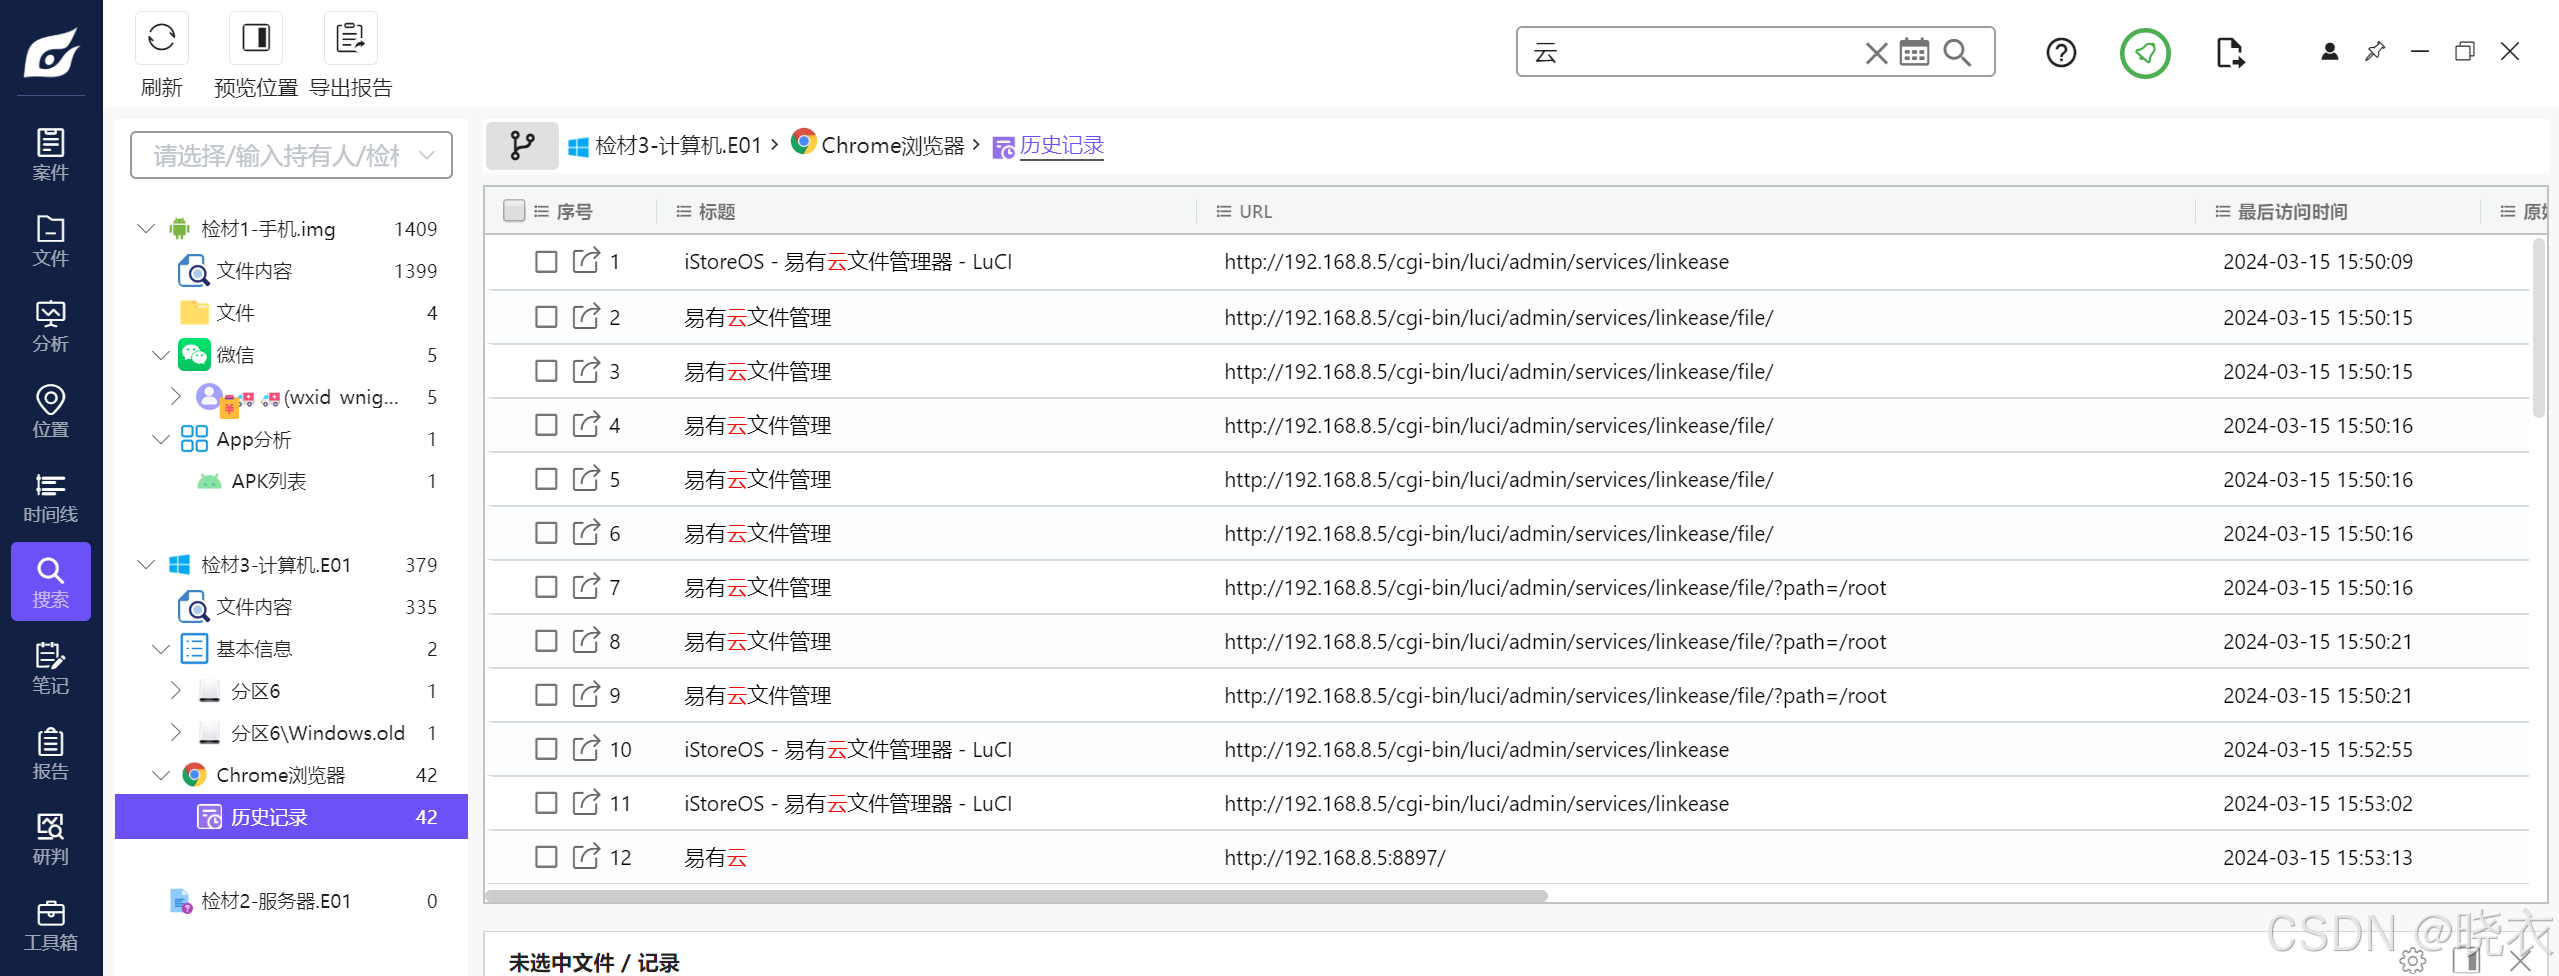Expand the 分区6 tree node
The image size is (2559, 976).
(175, 690)
